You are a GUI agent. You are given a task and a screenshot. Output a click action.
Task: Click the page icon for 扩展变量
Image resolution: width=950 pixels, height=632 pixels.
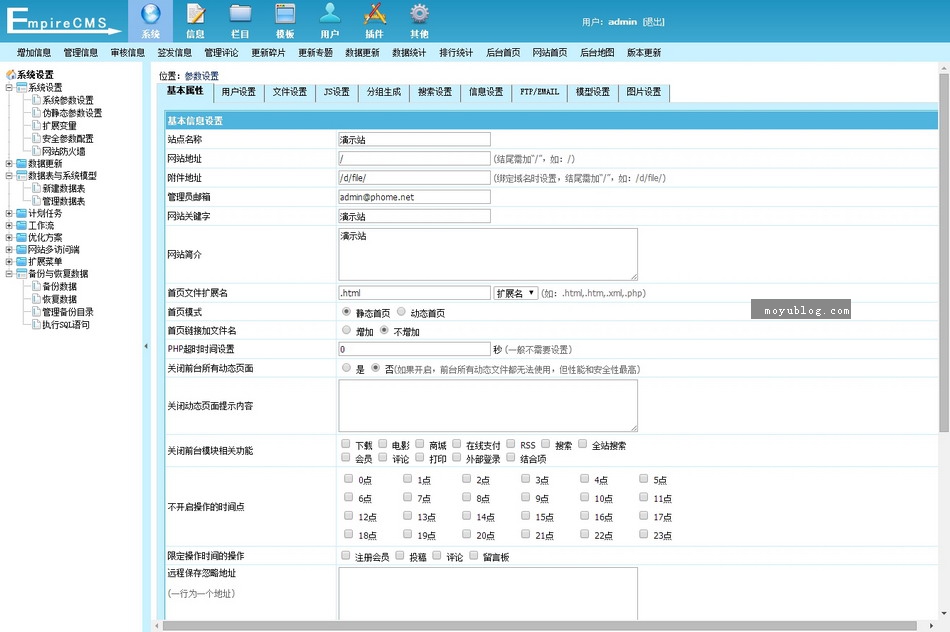36,125
